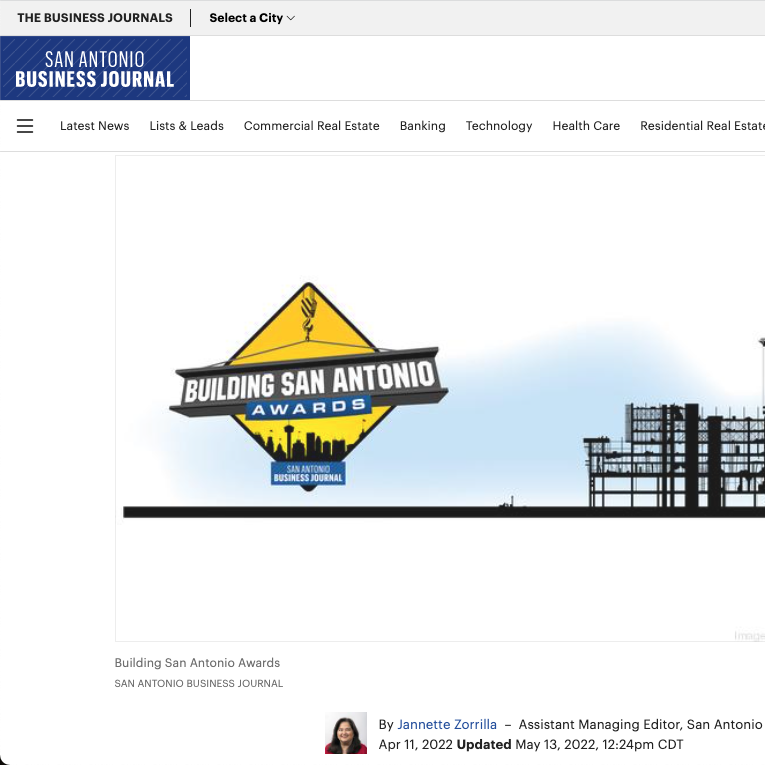Image resolution: width=765 pixels, height=765 pixels.
Task: Click Jannette Zorrilla's author photo
Action: coord(346,733)
